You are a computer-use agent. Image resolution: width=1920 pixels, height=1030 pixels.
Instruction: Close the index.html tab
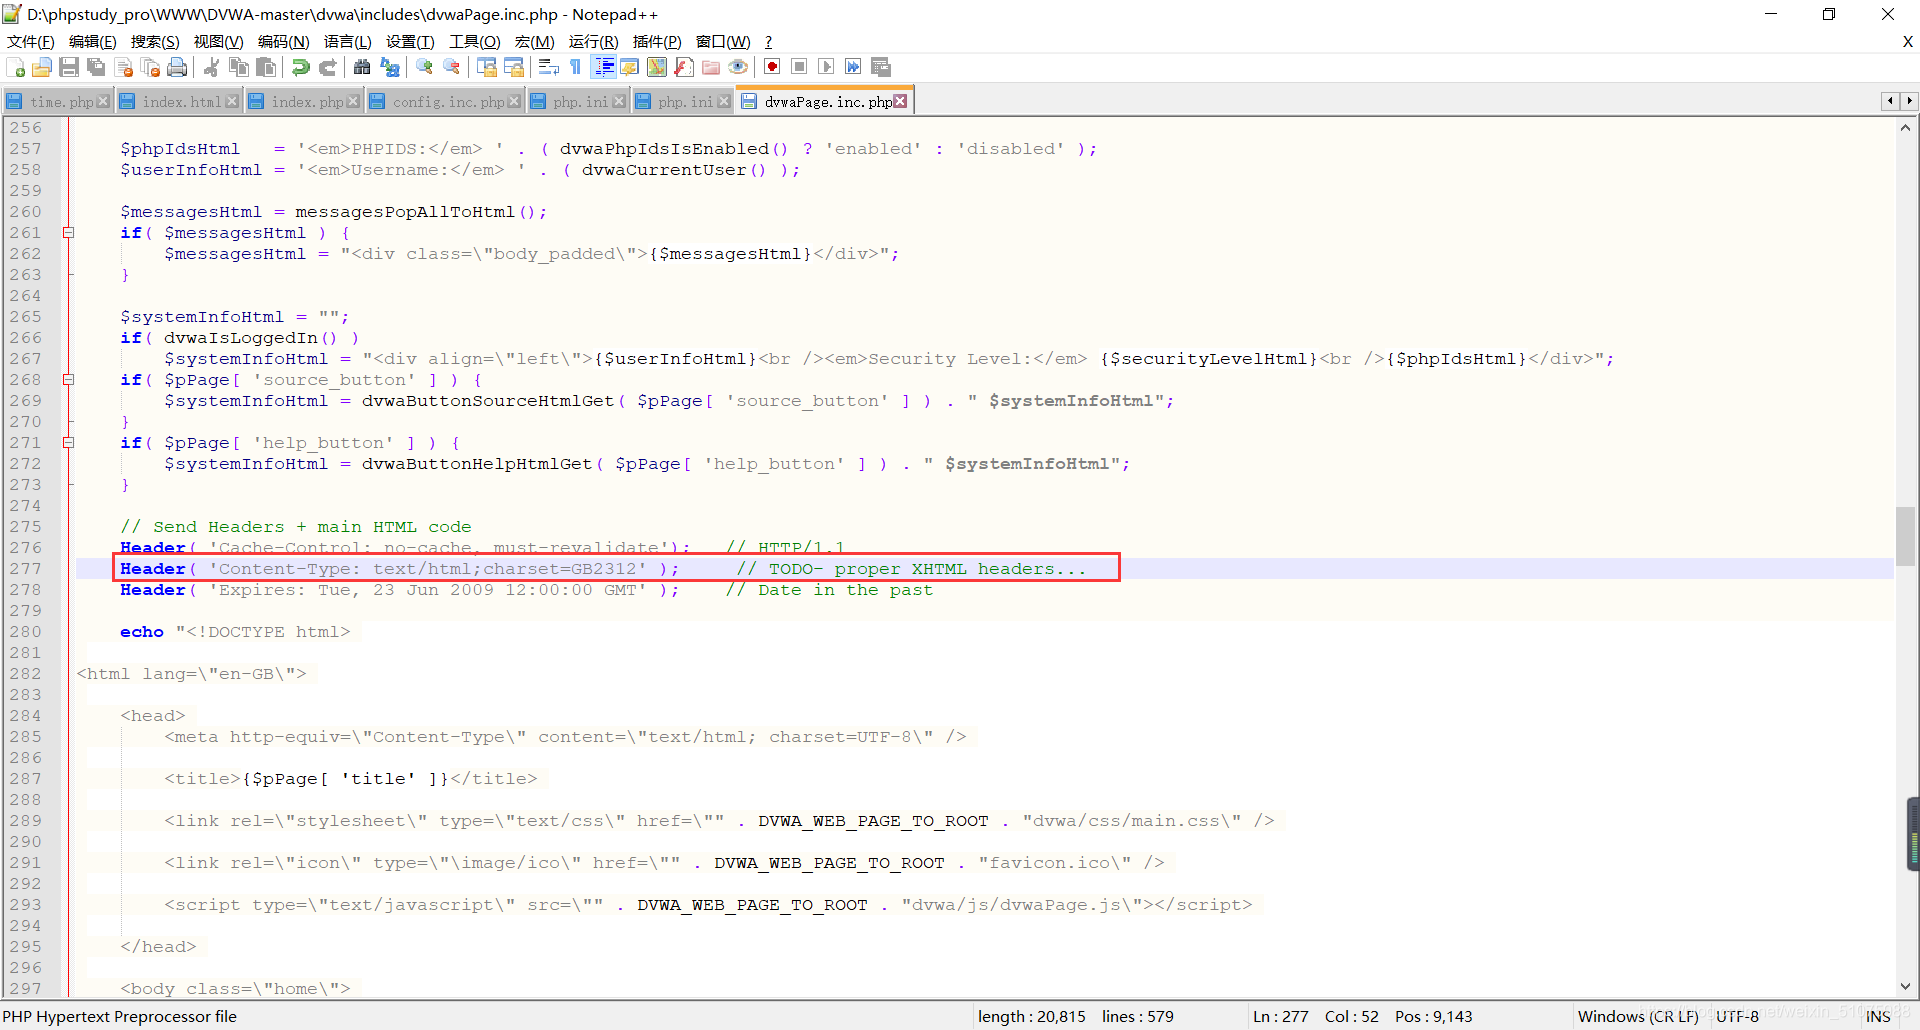232,102
